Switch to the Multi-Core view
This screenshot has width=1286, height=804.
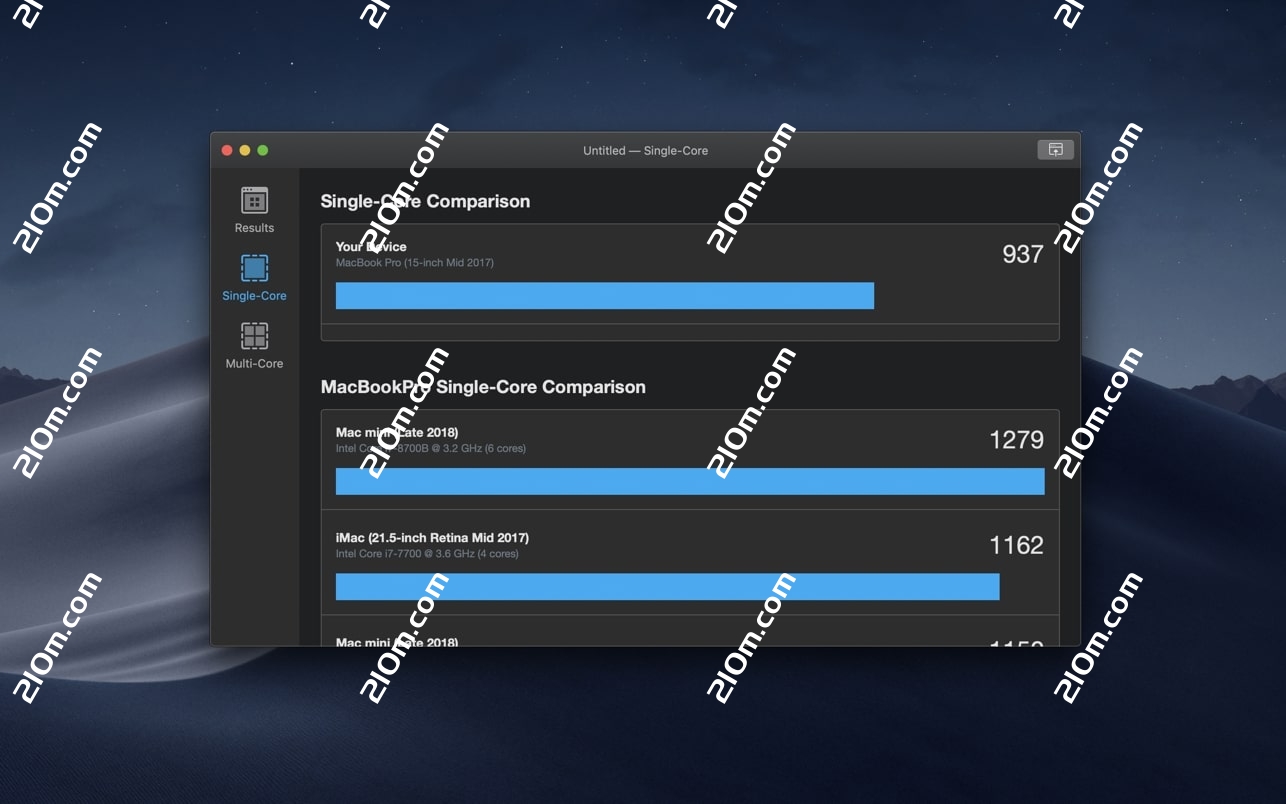coord(254,346)
